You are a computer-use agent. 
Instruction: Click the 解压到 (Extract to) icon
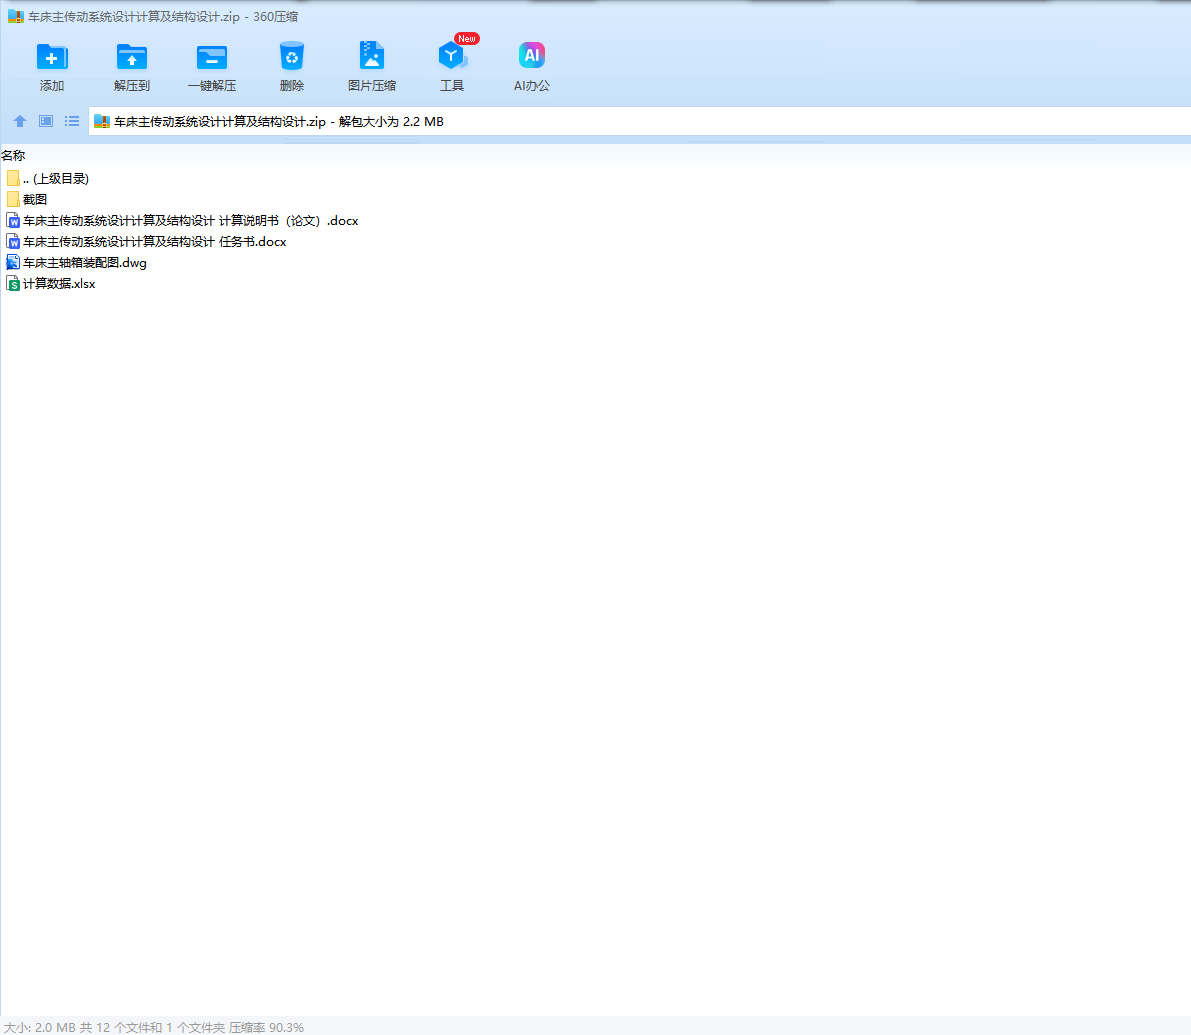pyautogui.click(x=131, y=57)
